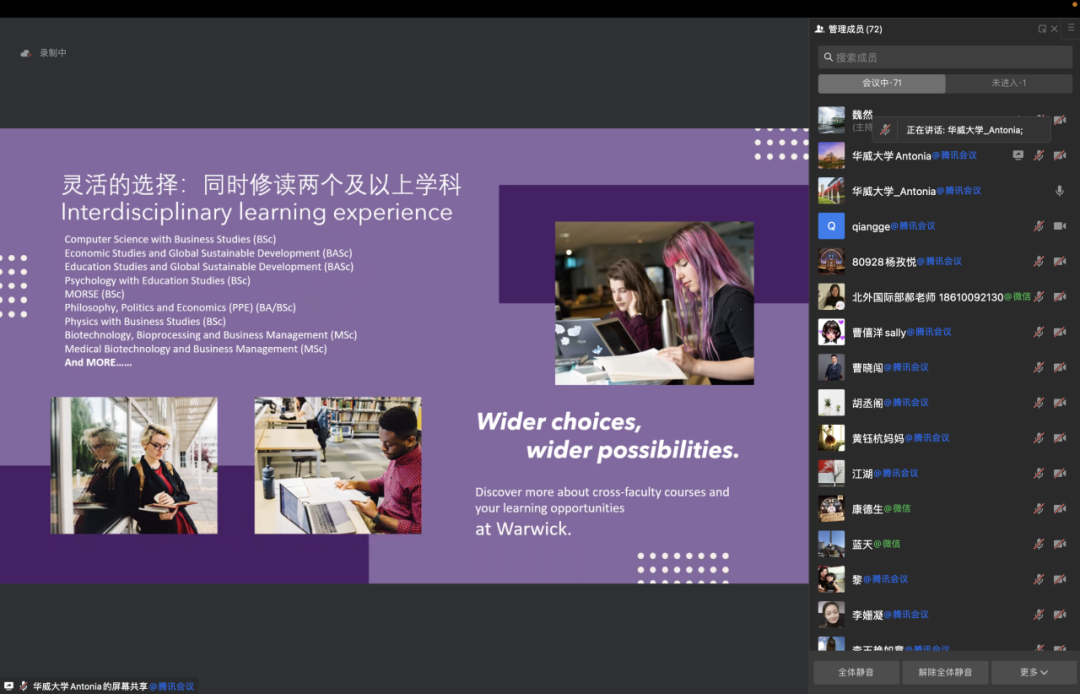This screenshot has height=694, width=1080.
Task: Select qiangge's blue Q avatar
Action: coord(831,226)
